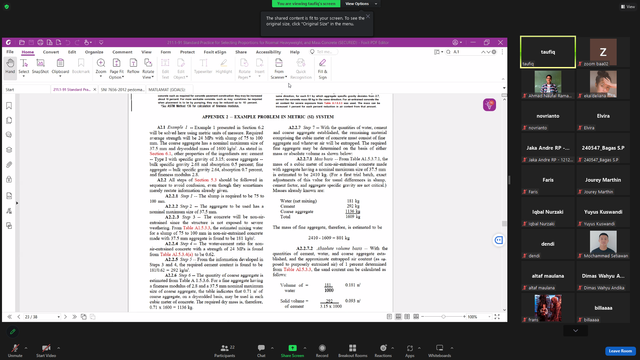Go to next page arrow
640x360 pixels.
pyautogui.click(x=65, y=317)
